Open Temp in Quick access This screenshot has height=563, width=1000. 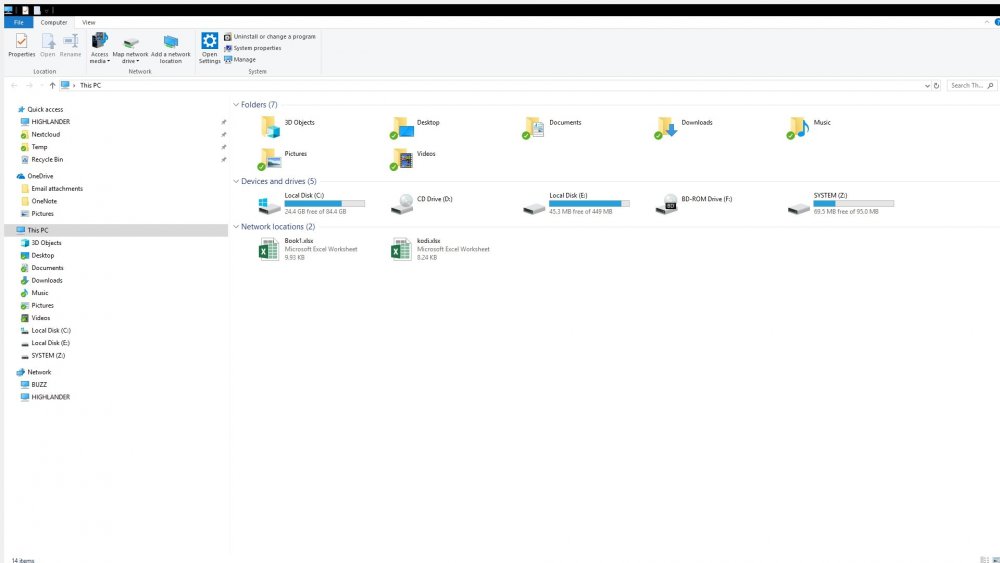click(39, 147)
